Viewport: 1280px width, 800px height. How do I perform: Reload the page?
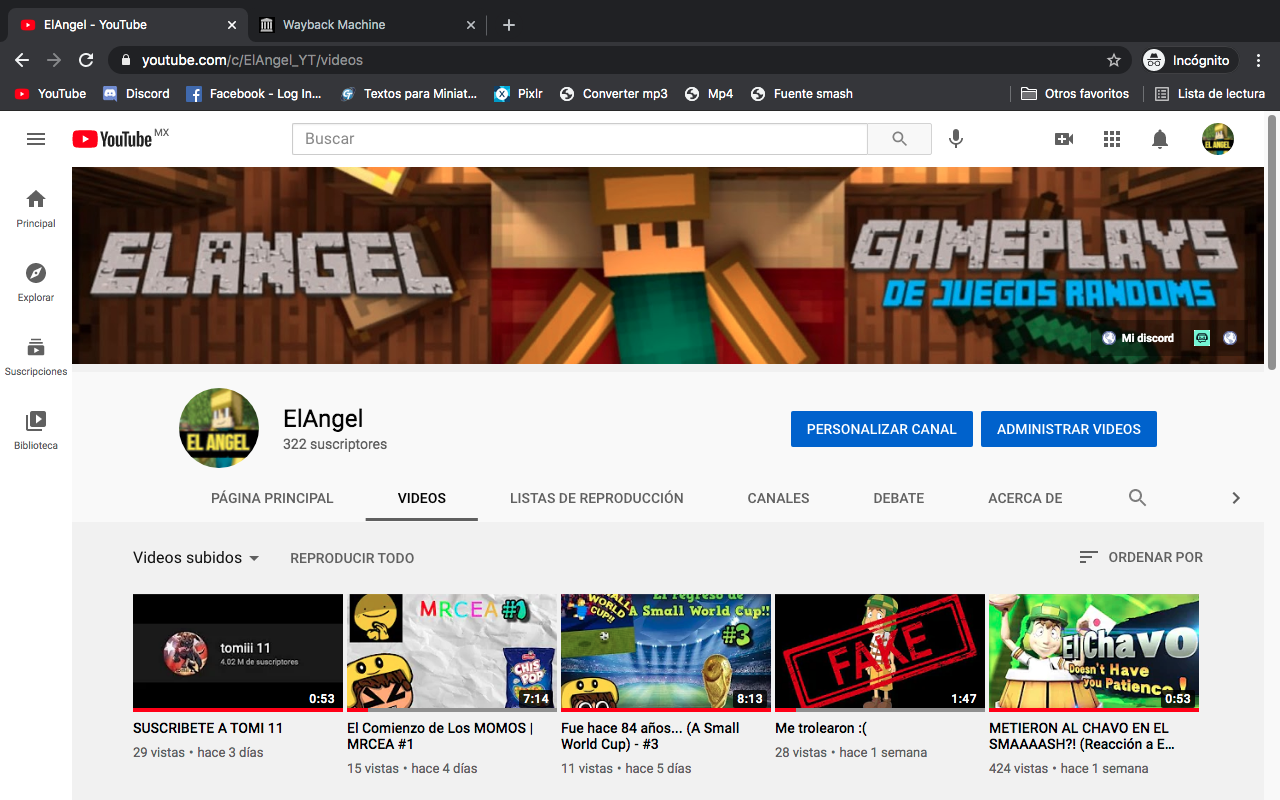[x=86, y=60]
